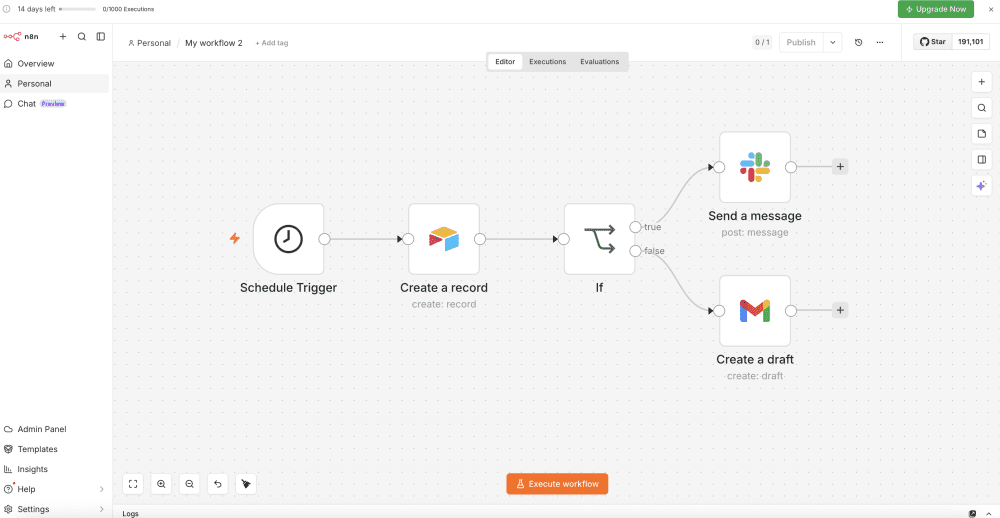The width and height of the screenshot is (1000, 518).
Task: Click Personal breadcrumb link
Action: tap(149, 43)
